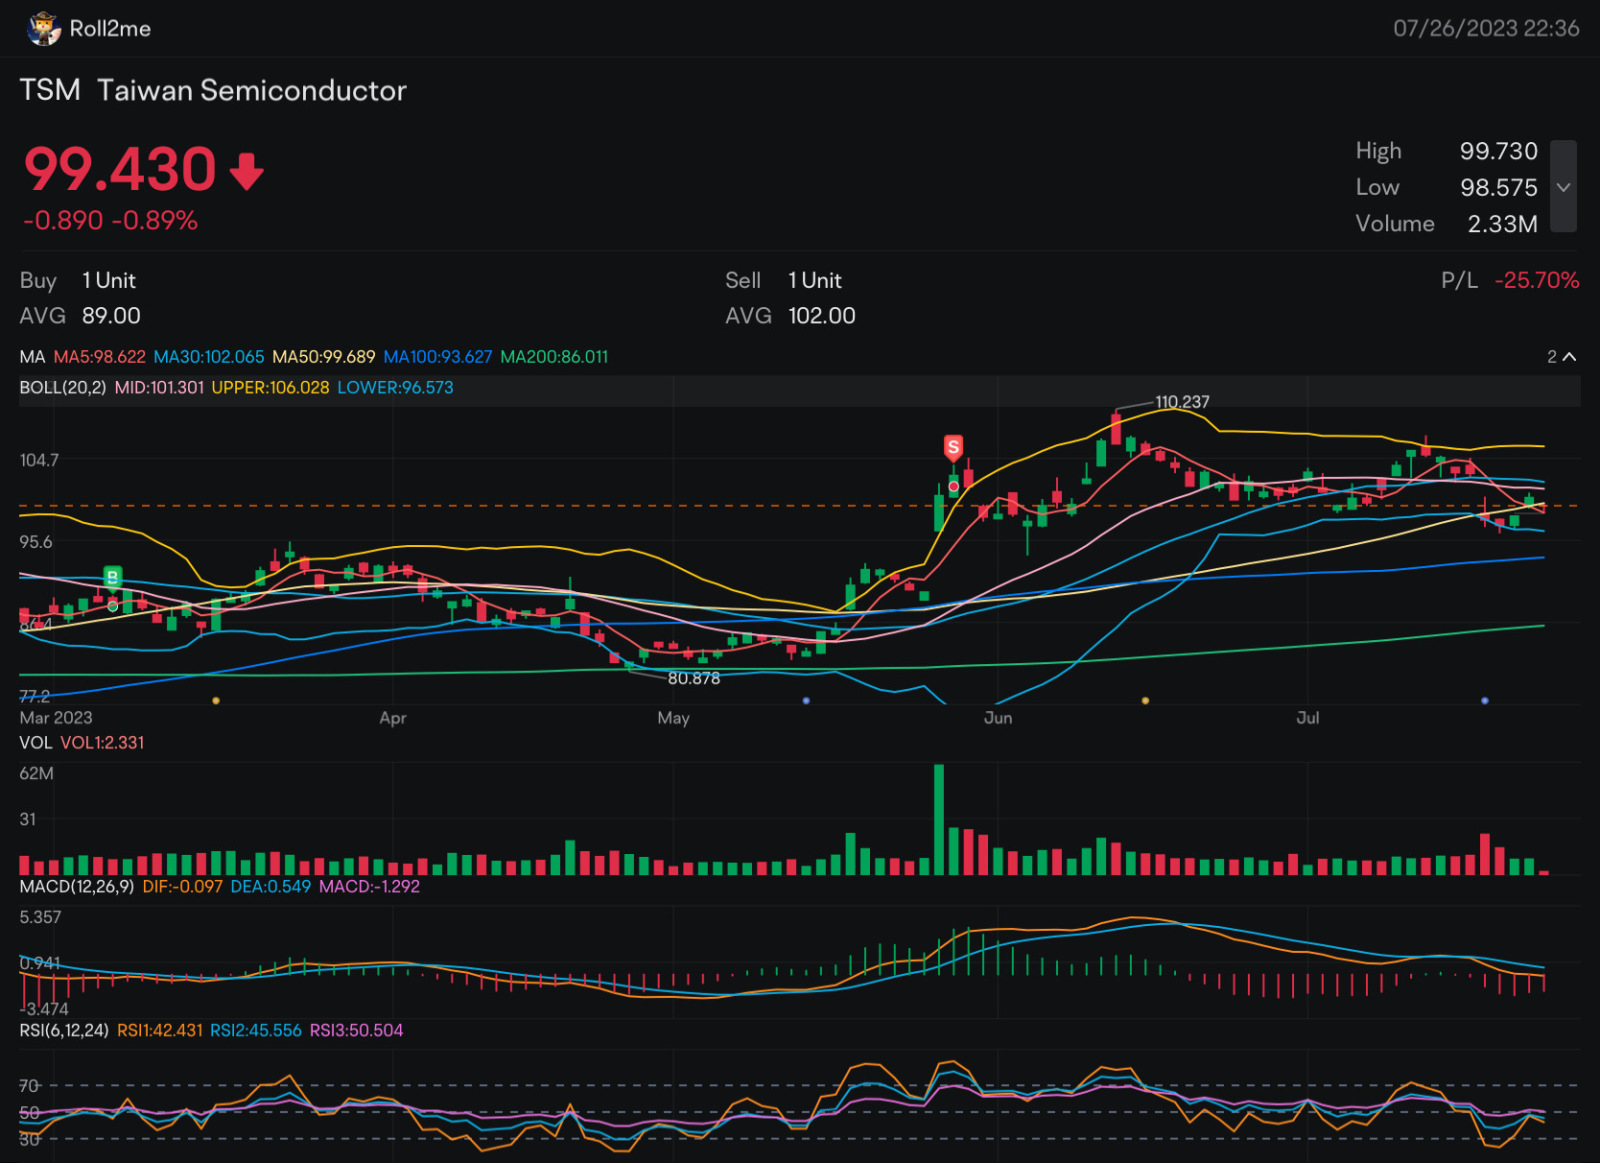Click the RSI1:42.431 value
This screenshot has width=1600, height=1163.
click(160, 1031)
